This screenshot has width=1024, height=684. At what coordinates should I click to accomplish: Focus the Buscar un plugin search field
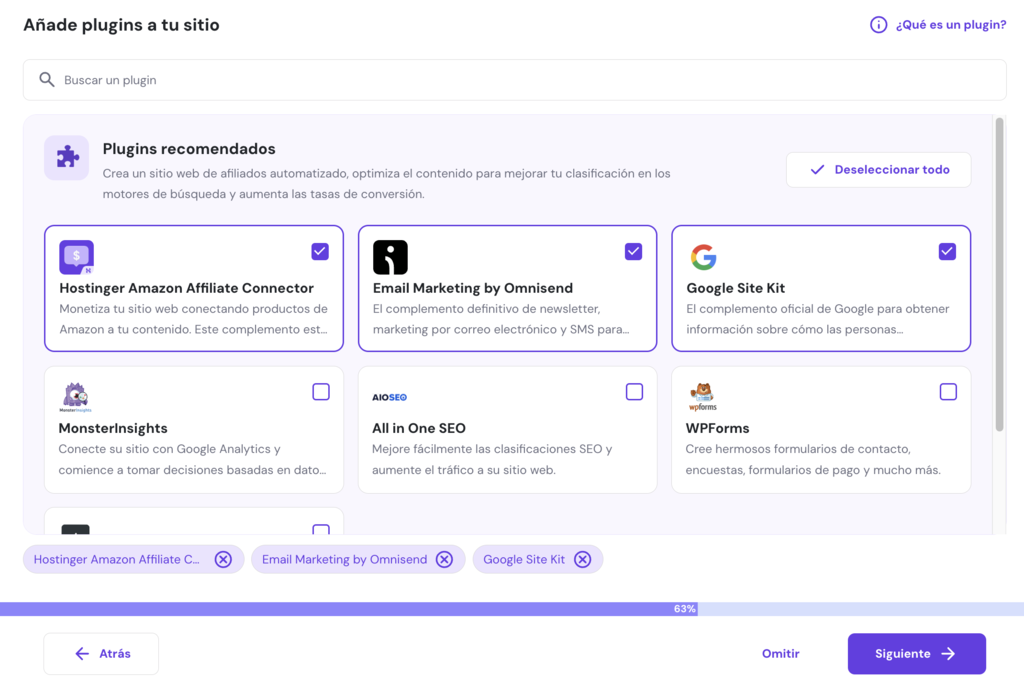coord(515,80)
